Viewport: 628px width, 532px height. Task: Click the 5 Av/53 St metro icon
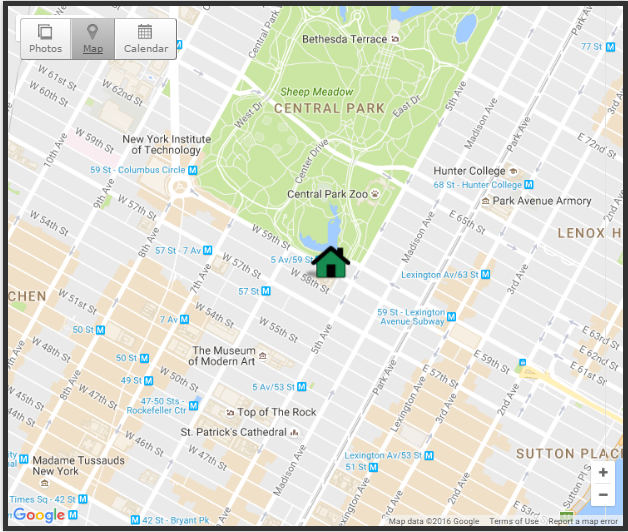point(302,387)
